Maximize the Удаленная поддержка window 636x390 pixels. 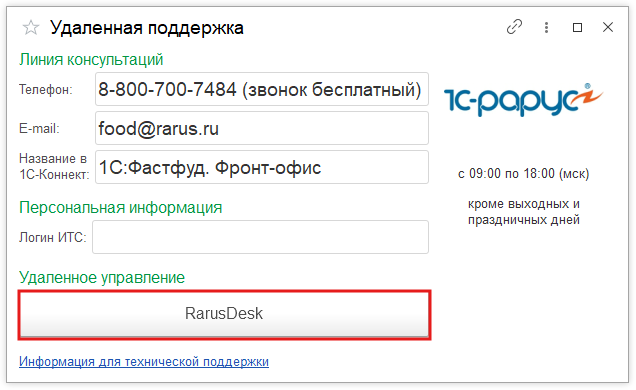(577, 27)
